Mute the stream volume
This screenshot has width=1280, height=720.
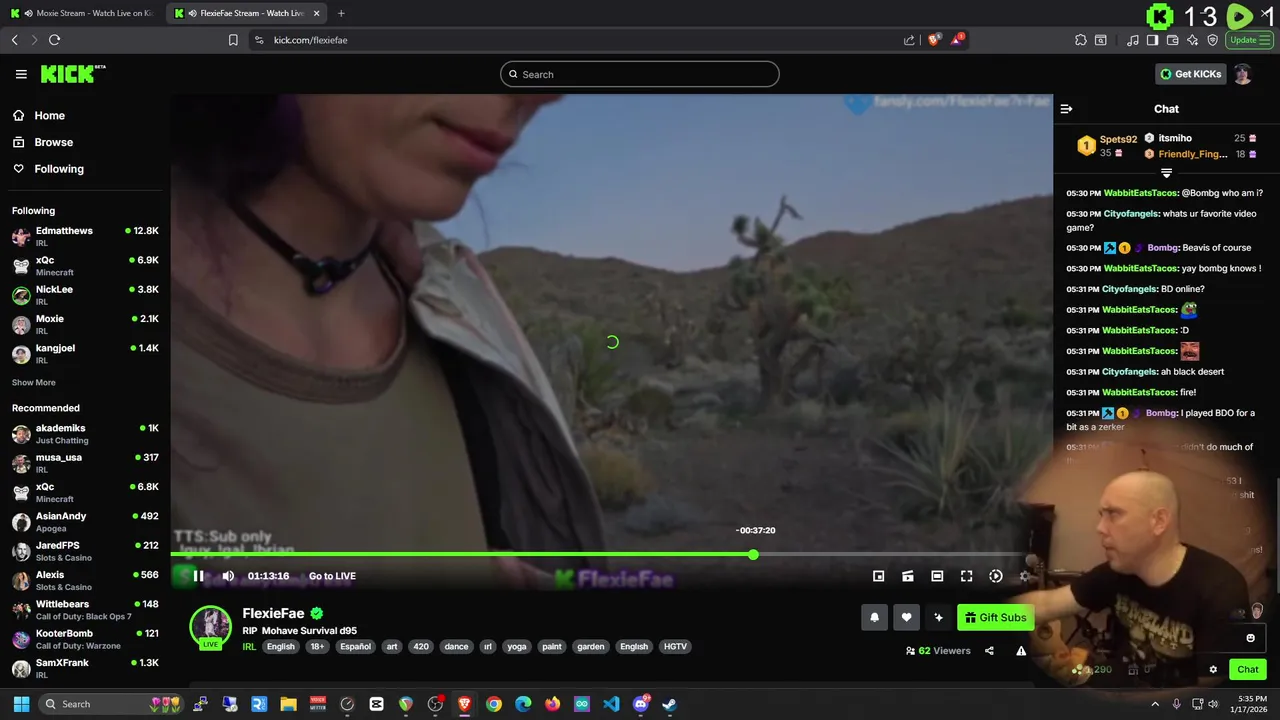click(x=228, y=576)
